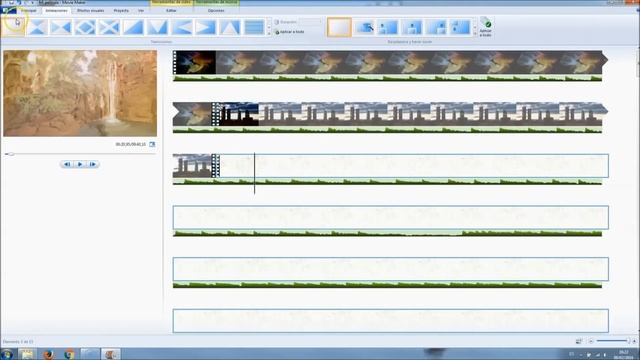
Task: Step to the next frame
Action: pos(93,164)
